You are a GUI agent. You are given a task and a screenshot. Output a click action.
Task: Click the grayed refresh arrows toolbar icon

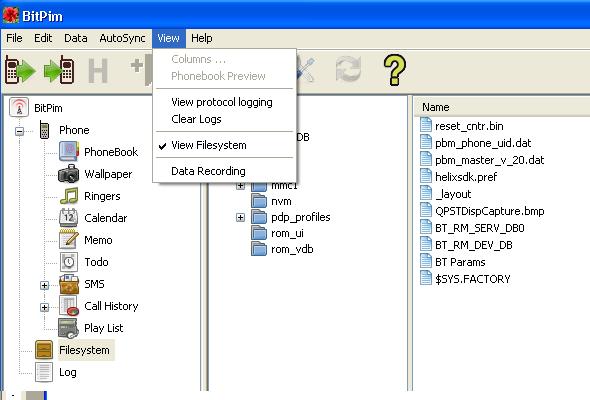348,69
